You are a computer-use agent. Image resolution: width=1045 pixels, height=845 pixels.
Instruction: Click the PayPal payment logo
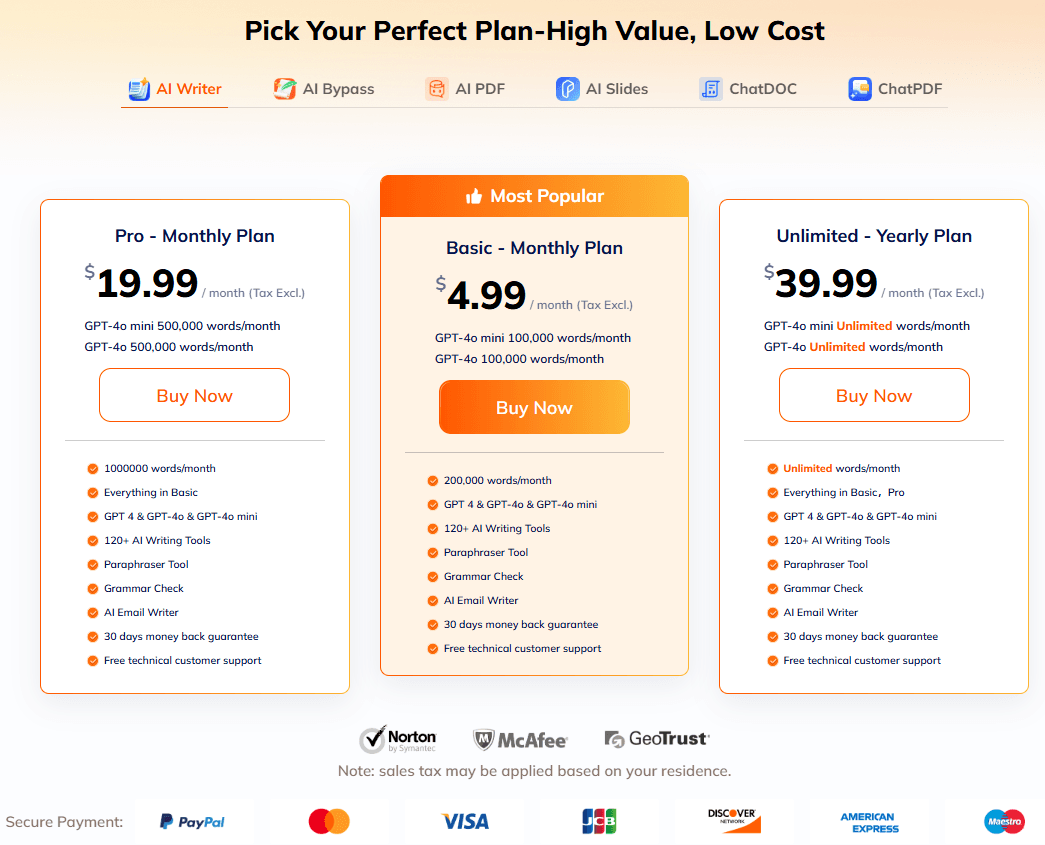pyautogui.click(x=192, y=822)
